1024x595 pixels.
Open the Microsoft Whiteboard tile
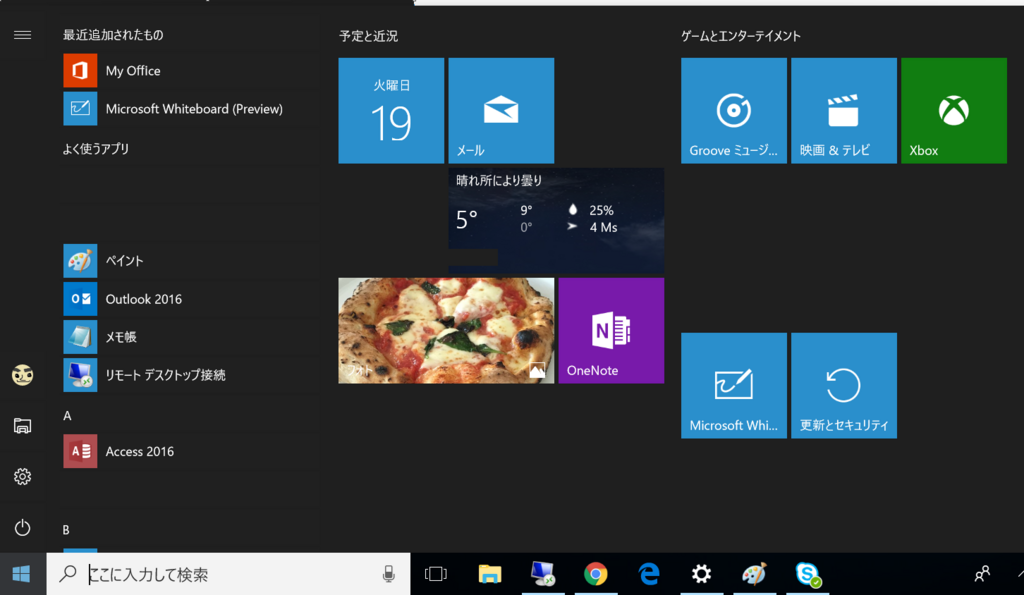734,385
